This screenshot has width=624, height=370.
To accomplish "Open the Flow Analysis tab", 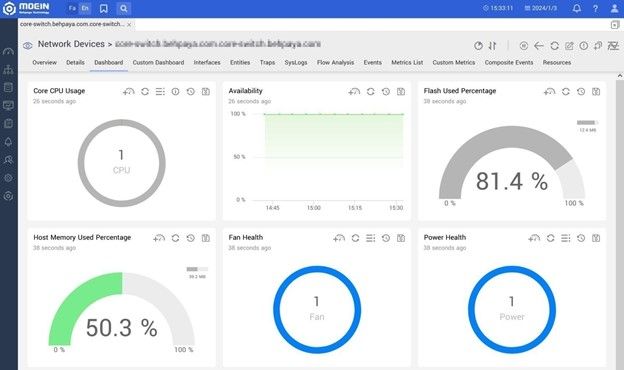I will (335, 62).
